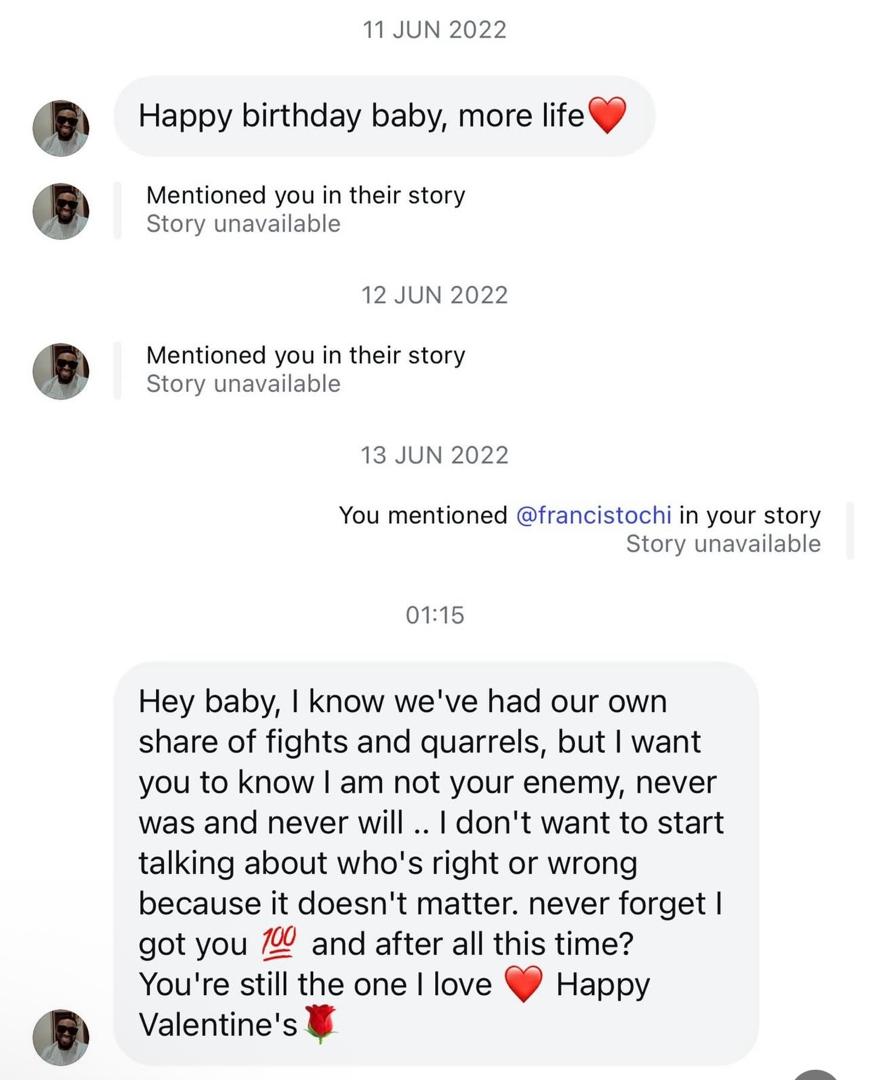The height and width of the screenshot is (1080, 870).
Task: Open the @francistochi profile link
Action: (595, 516)
